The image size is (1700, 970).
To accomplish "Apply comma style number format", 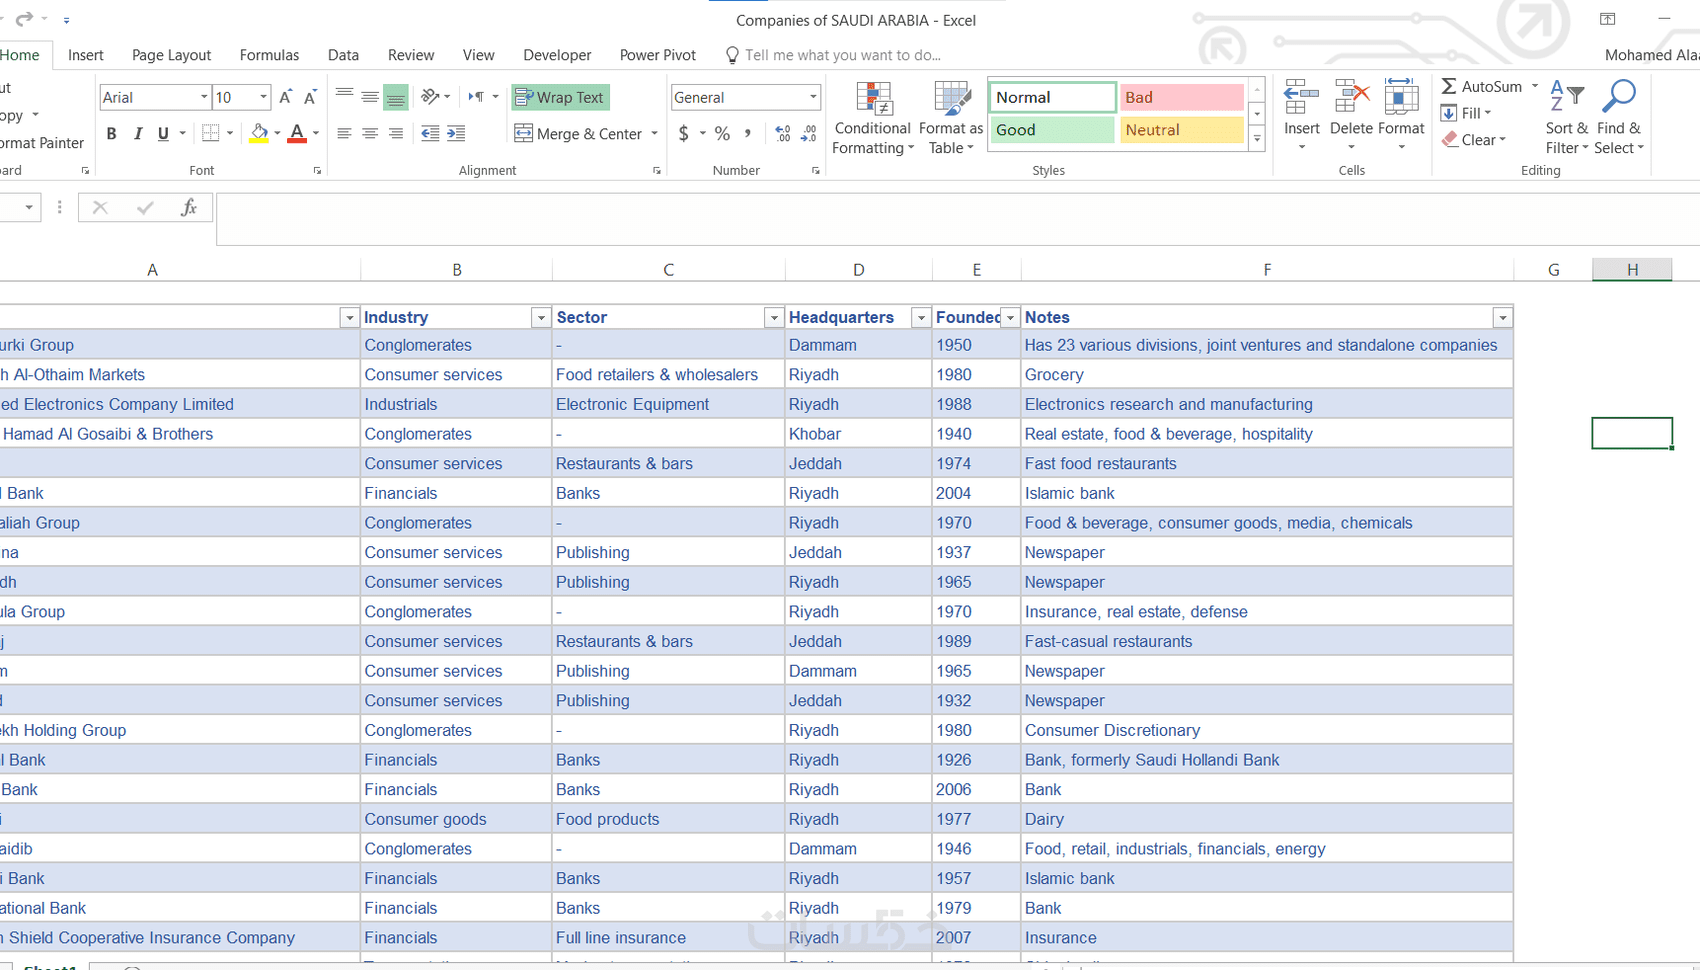I will click(x=748, y=133).
